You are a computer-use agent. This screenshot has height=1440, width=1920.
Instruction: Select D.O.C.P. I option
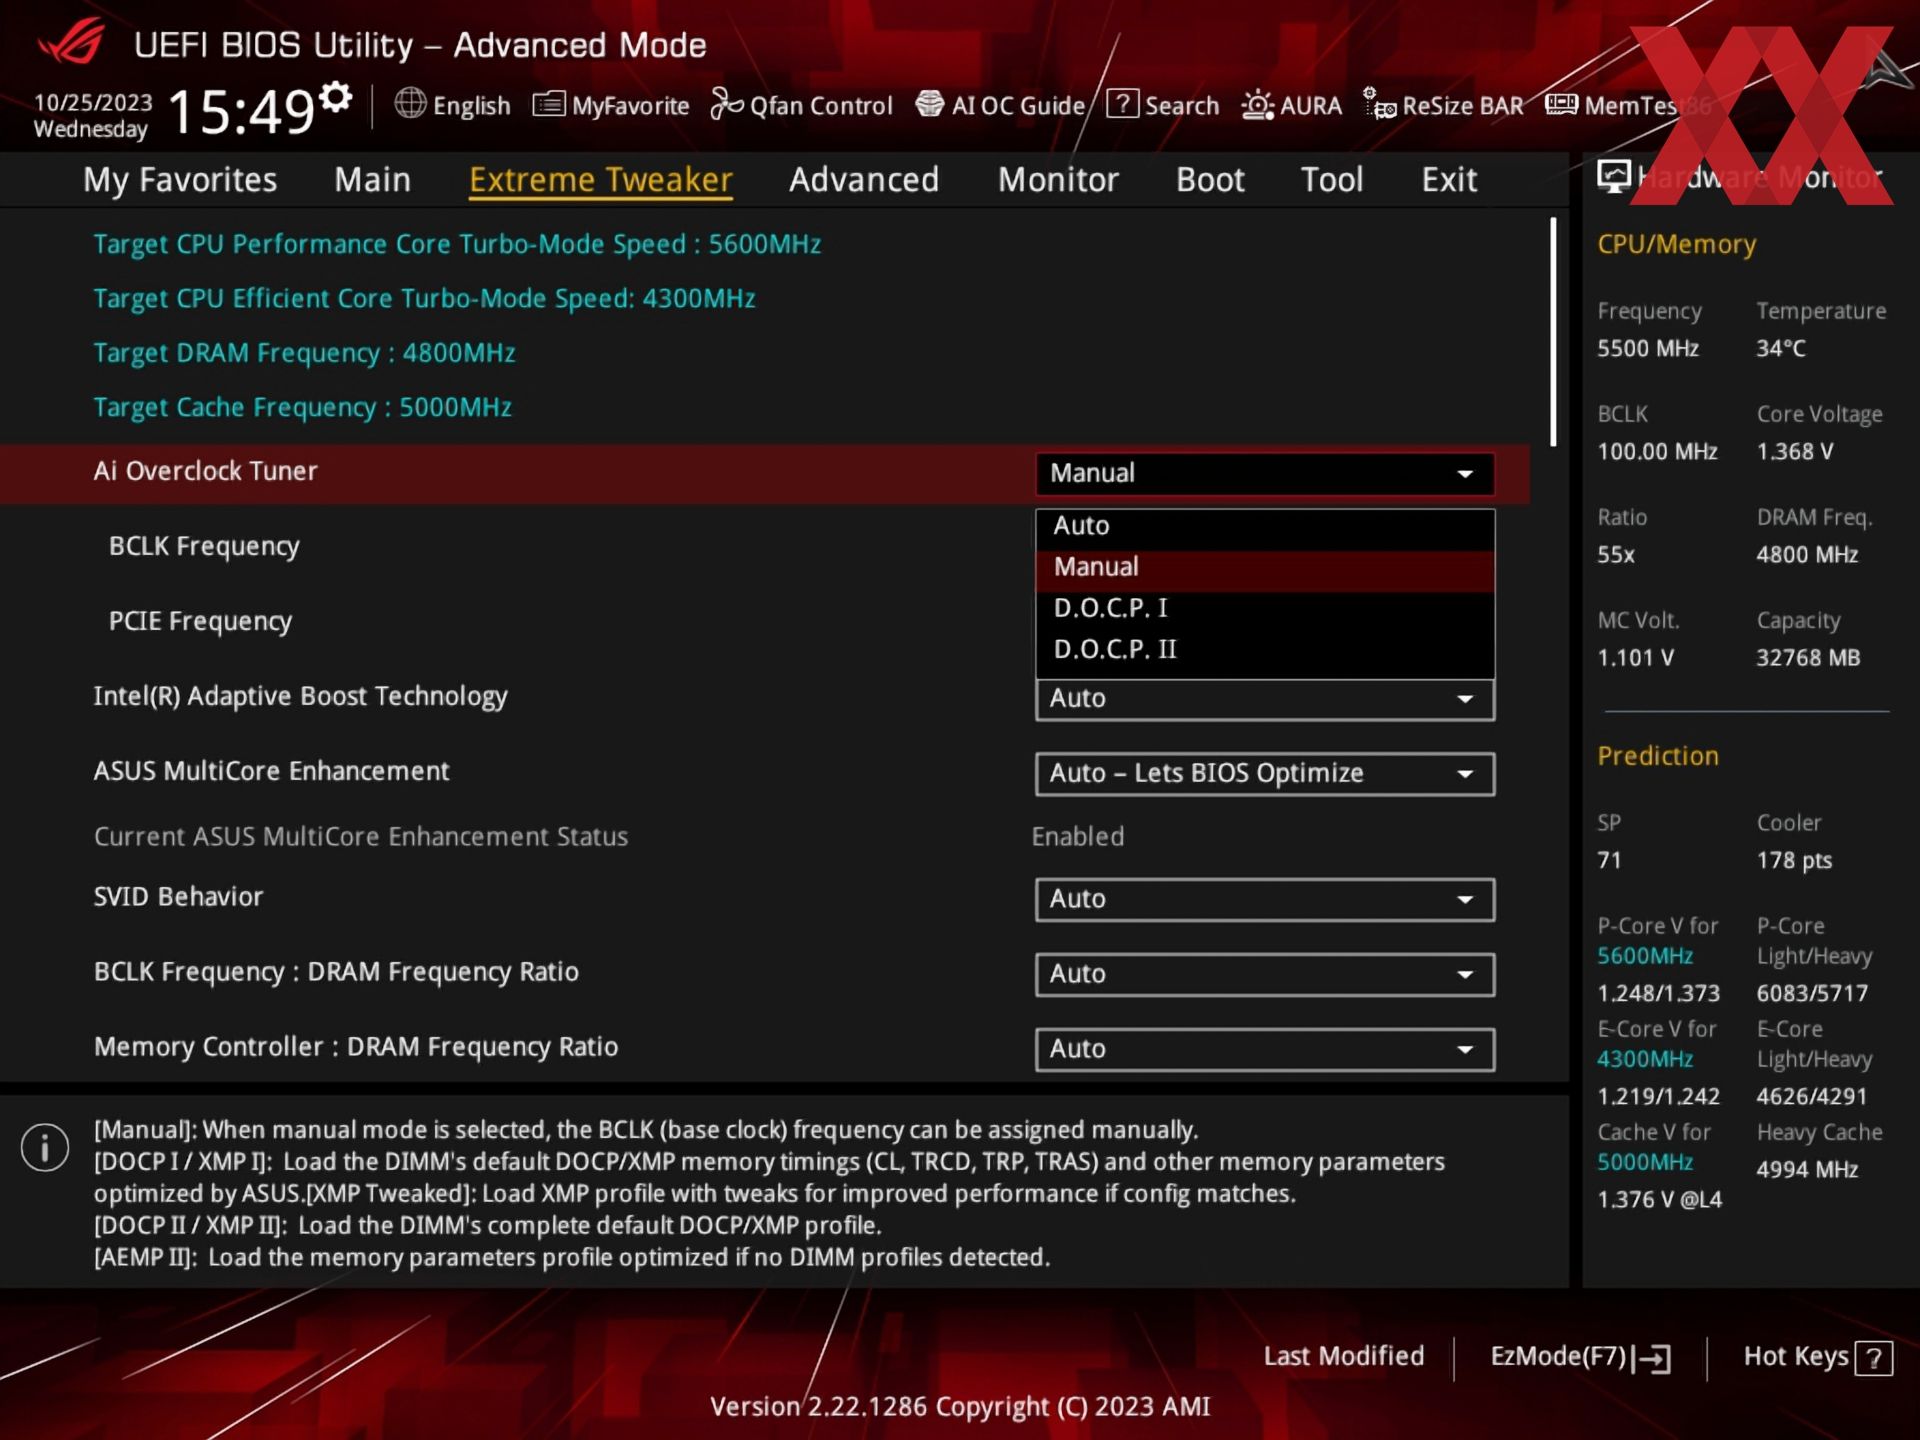1265,608
